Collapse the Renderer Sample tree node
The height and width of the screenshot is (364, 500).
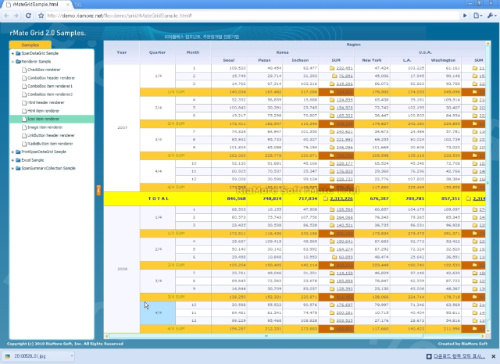[x=13, y=62]
